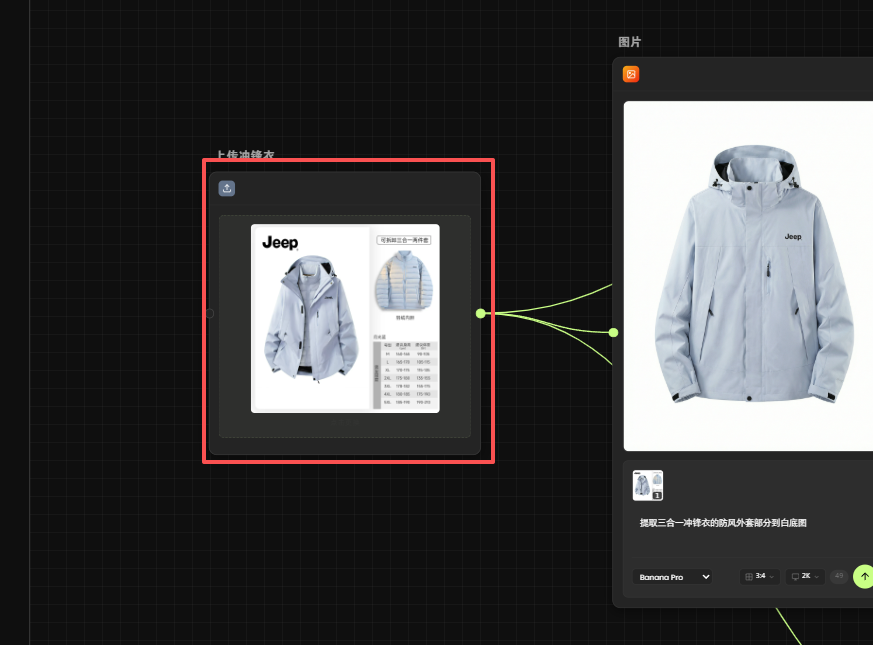873x645 pixels.
Task: Click the hollow input port on the upload node's left edge
Action: pyautogui.click(x=209, y=313)
